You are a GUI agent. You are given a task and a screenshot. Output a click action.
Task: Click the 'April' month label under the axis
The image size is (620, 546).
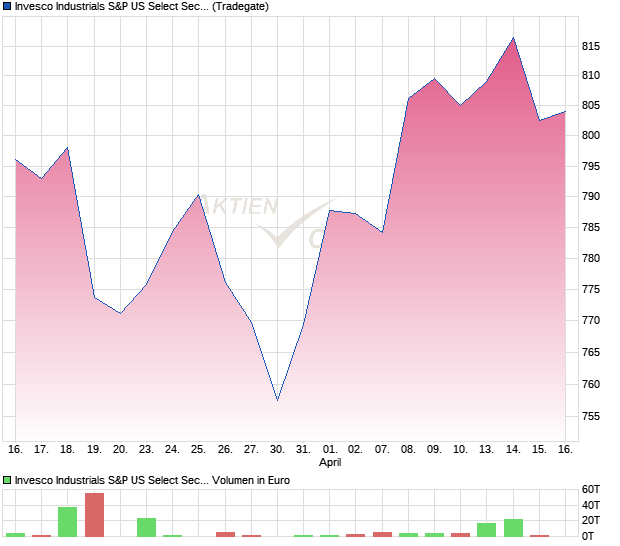coord(330,463)
